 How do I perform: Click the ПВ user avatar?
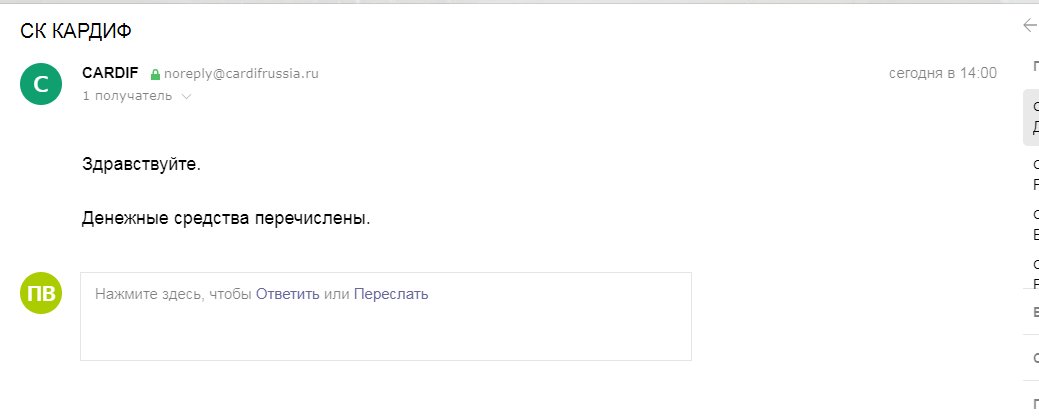[x=41, y=293]
